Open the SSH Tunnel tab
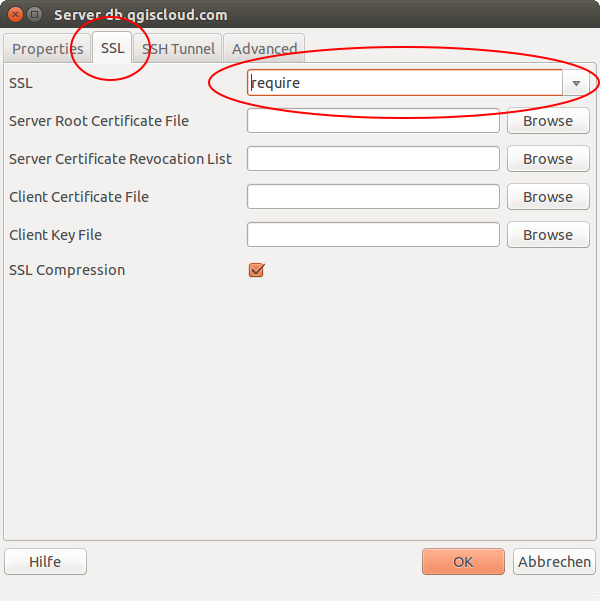 pos(178,48)
